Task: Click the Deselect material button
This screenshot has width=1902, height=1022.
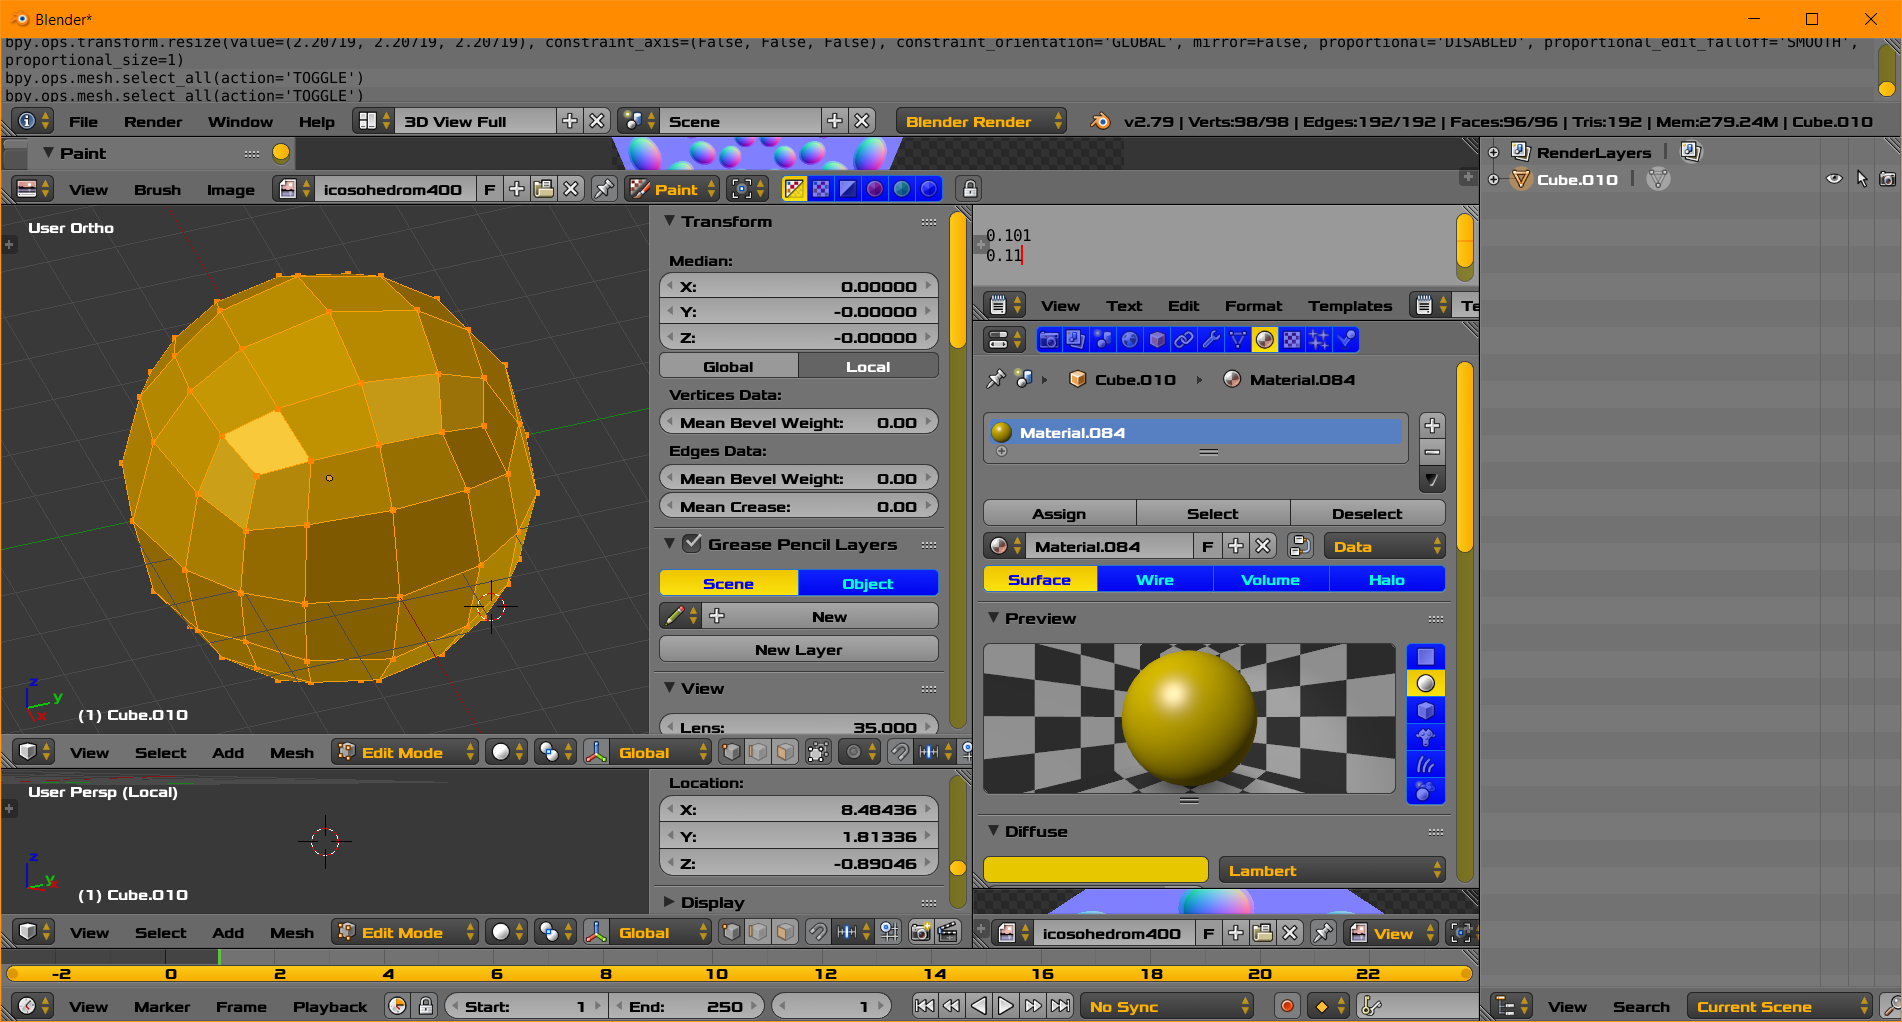Action: tap(1367, 513)
